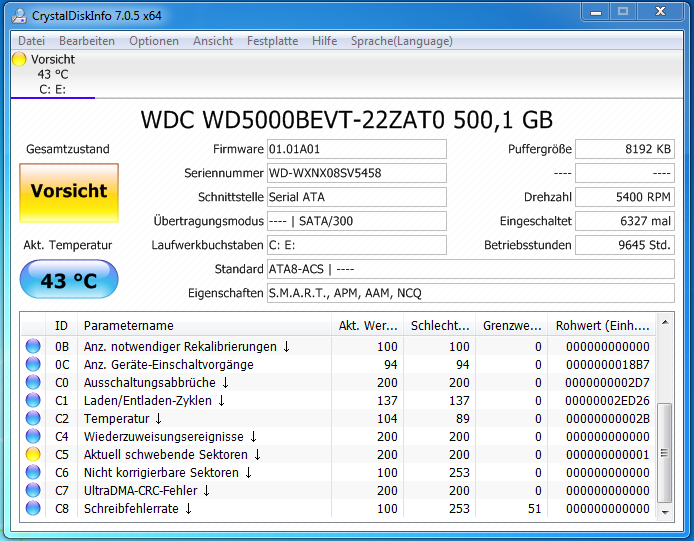The image size is (694, 541).
Task: Close the CrystalDiskInfo window
Action: [659, 12]
